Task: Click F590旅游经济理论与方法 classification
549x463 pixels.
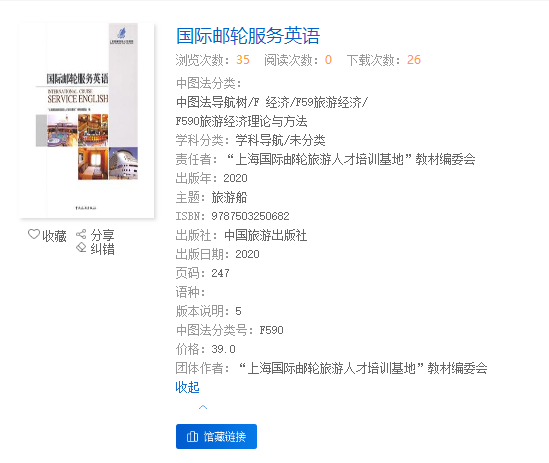Action: pyautogui.click(x=241, y=122)
